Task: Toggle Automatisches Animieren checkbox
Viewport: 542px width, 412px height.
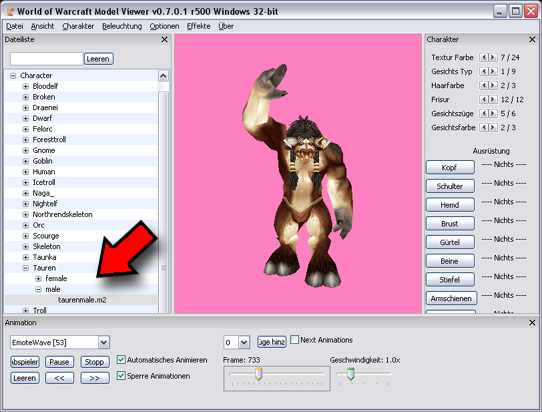Action: pos(121,360)
